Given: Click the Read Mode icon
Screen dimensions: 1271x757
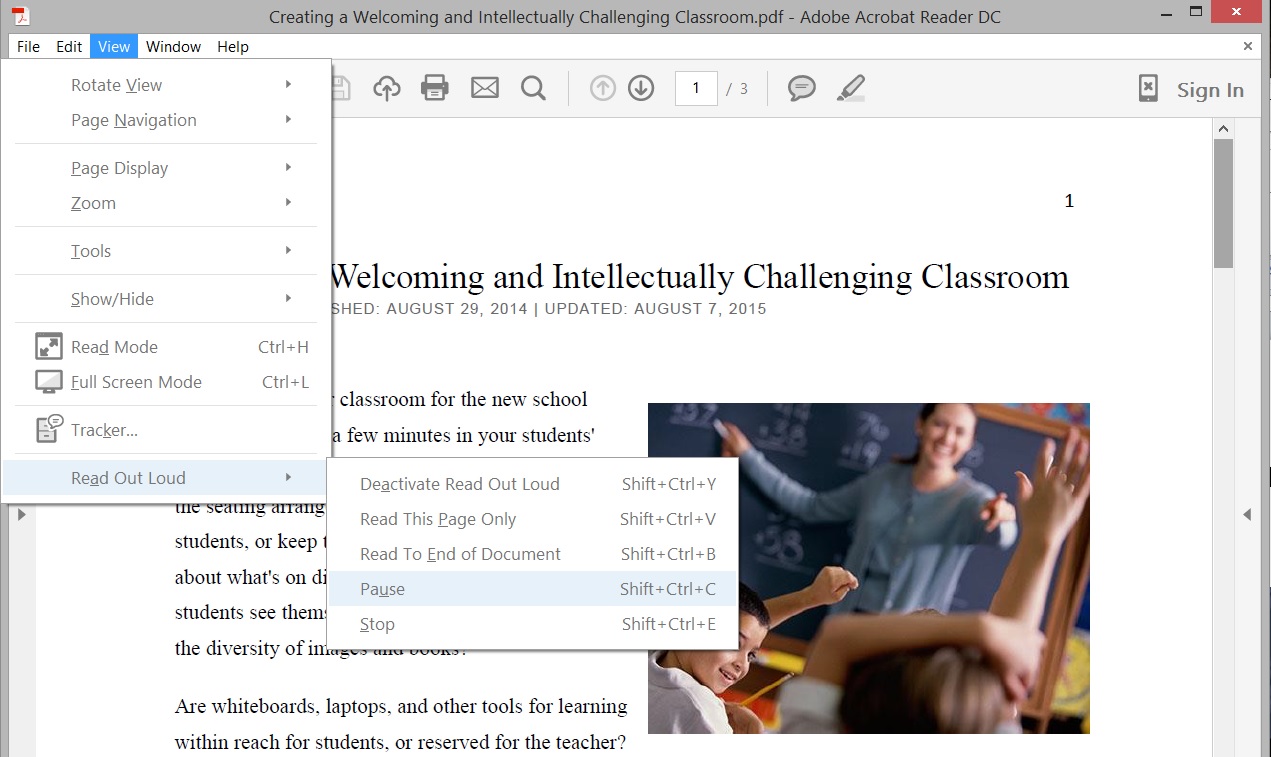Looking at the screenshot, I should click(48, 347).
